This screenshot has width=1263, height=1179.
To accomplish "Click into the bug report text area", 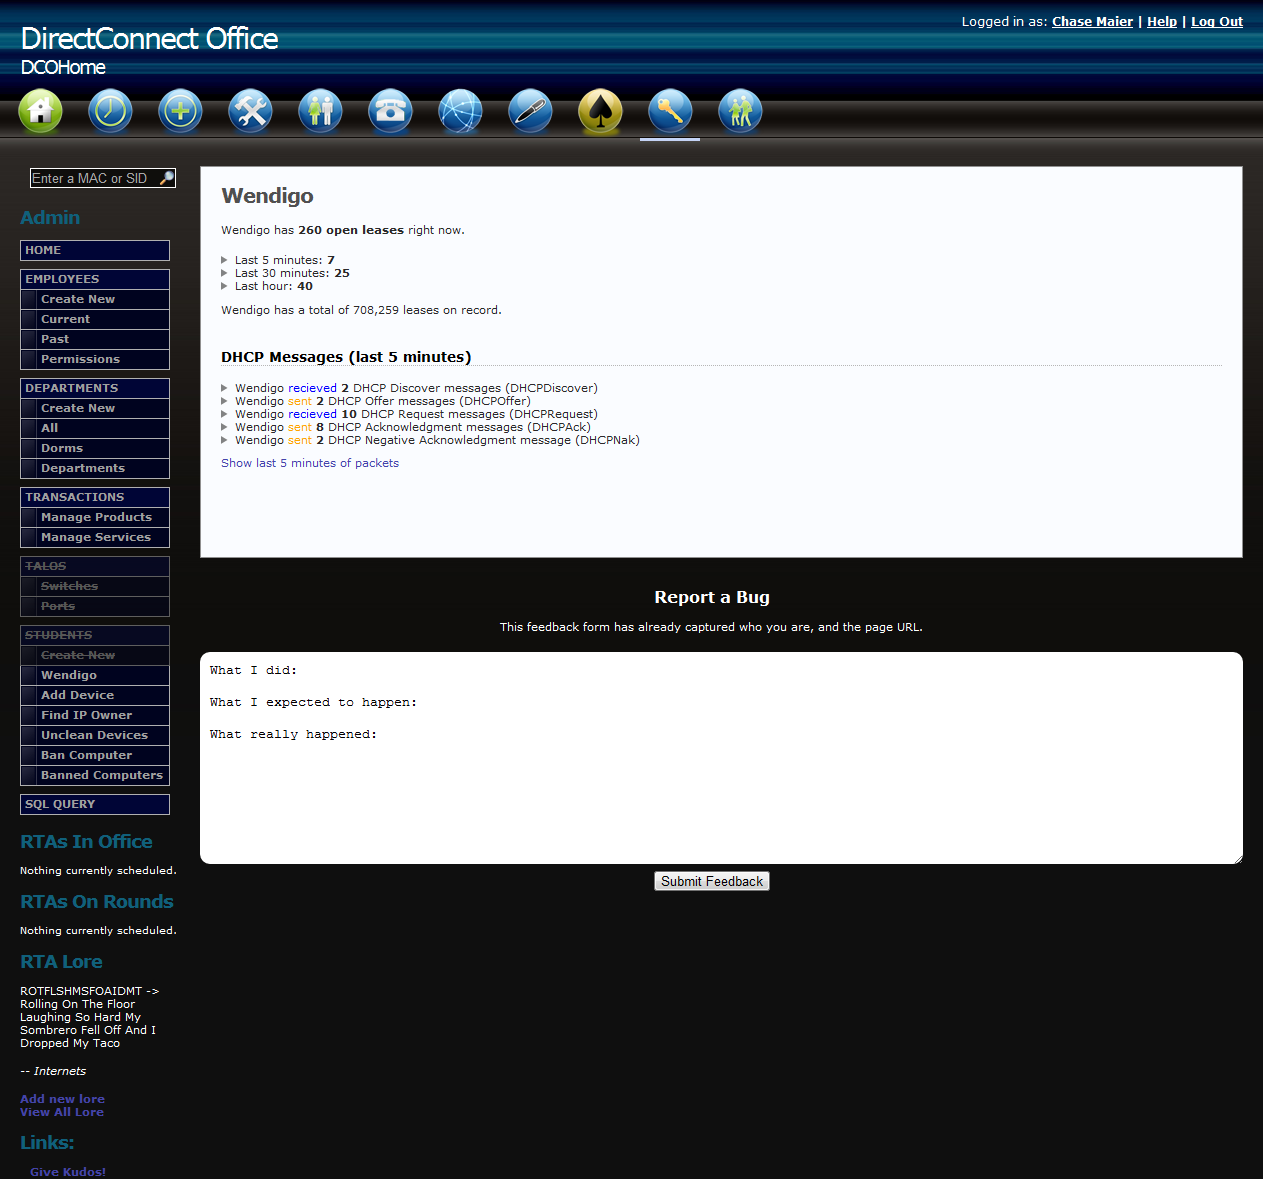I will (721, 758).
